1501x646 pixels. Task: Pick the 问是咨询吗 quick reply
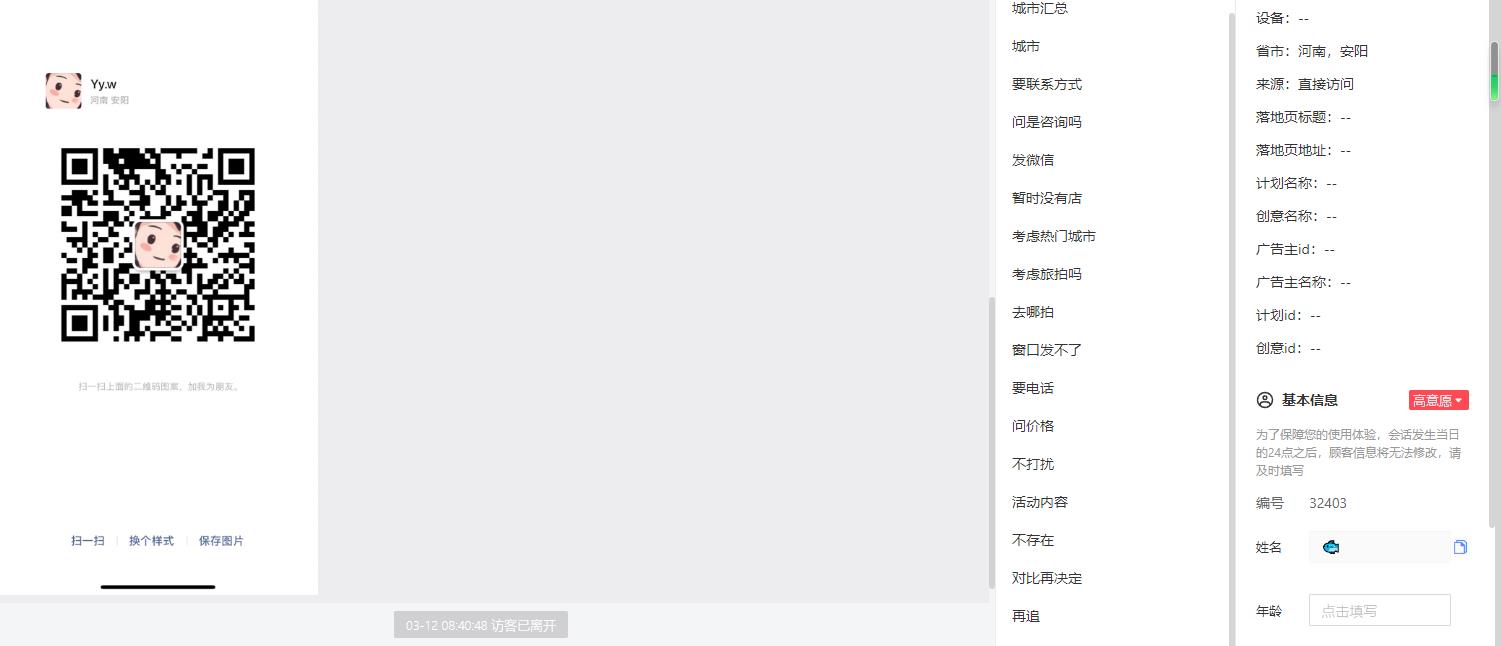point(1047,122)
